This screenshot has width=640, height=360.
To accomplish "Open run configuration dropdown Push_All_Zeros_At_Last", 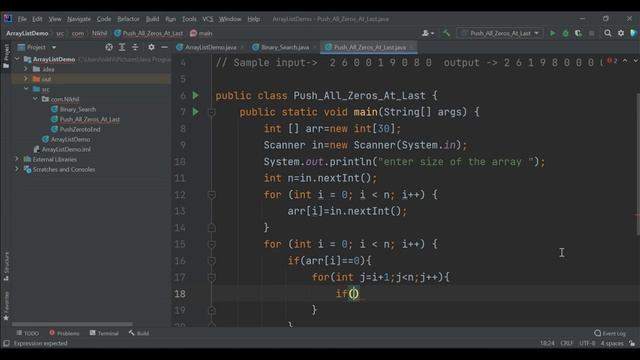I will [x=500, y=33].
